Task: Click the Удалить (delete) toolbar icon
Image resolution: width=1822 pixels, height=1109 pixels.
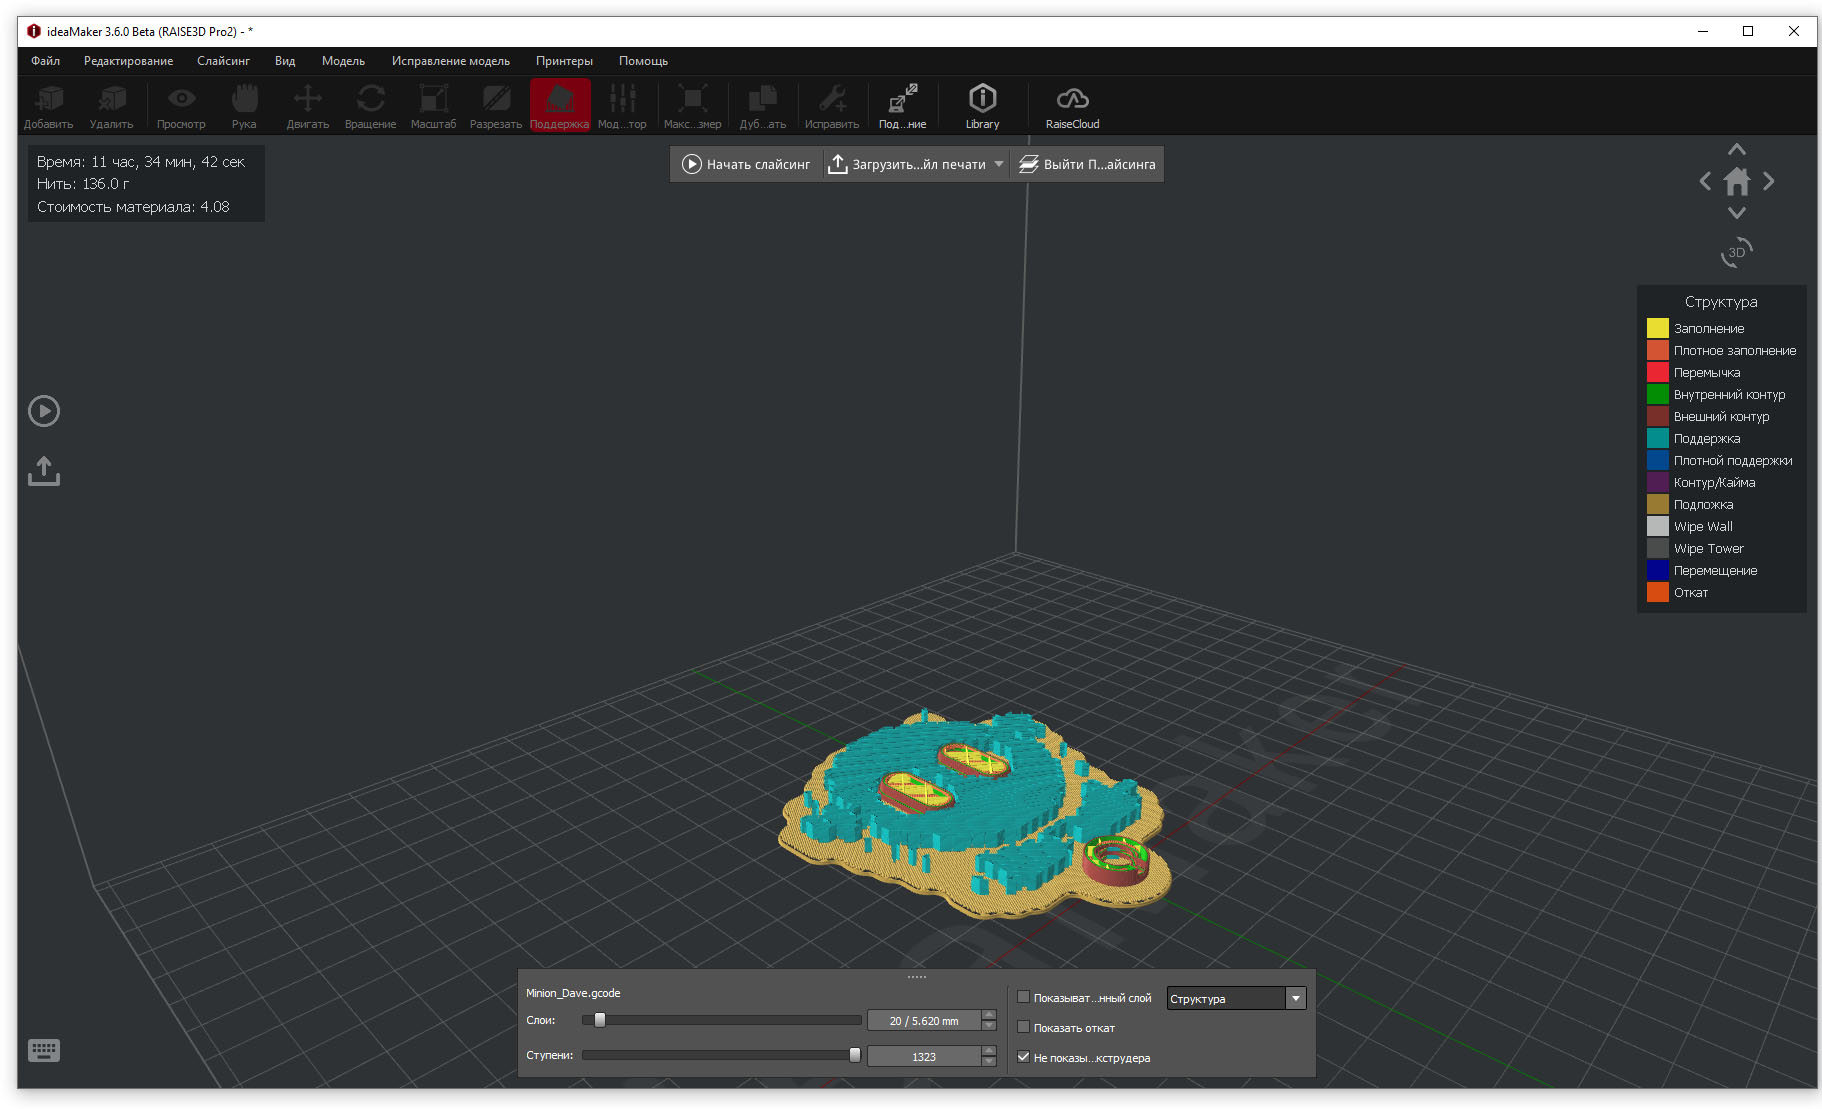Action: coord(111,106)
